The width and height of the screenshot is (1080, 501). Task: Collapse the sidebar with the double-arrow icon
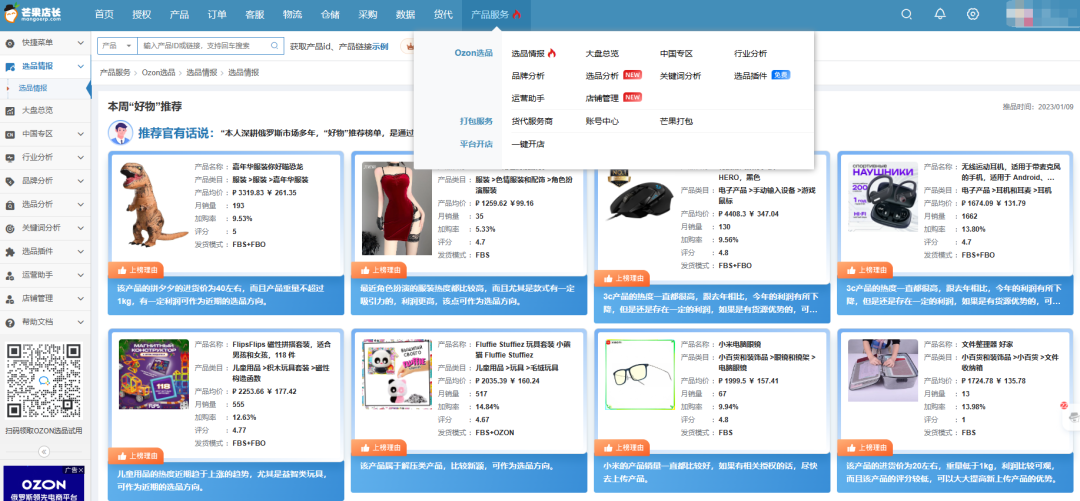point(44,451)
